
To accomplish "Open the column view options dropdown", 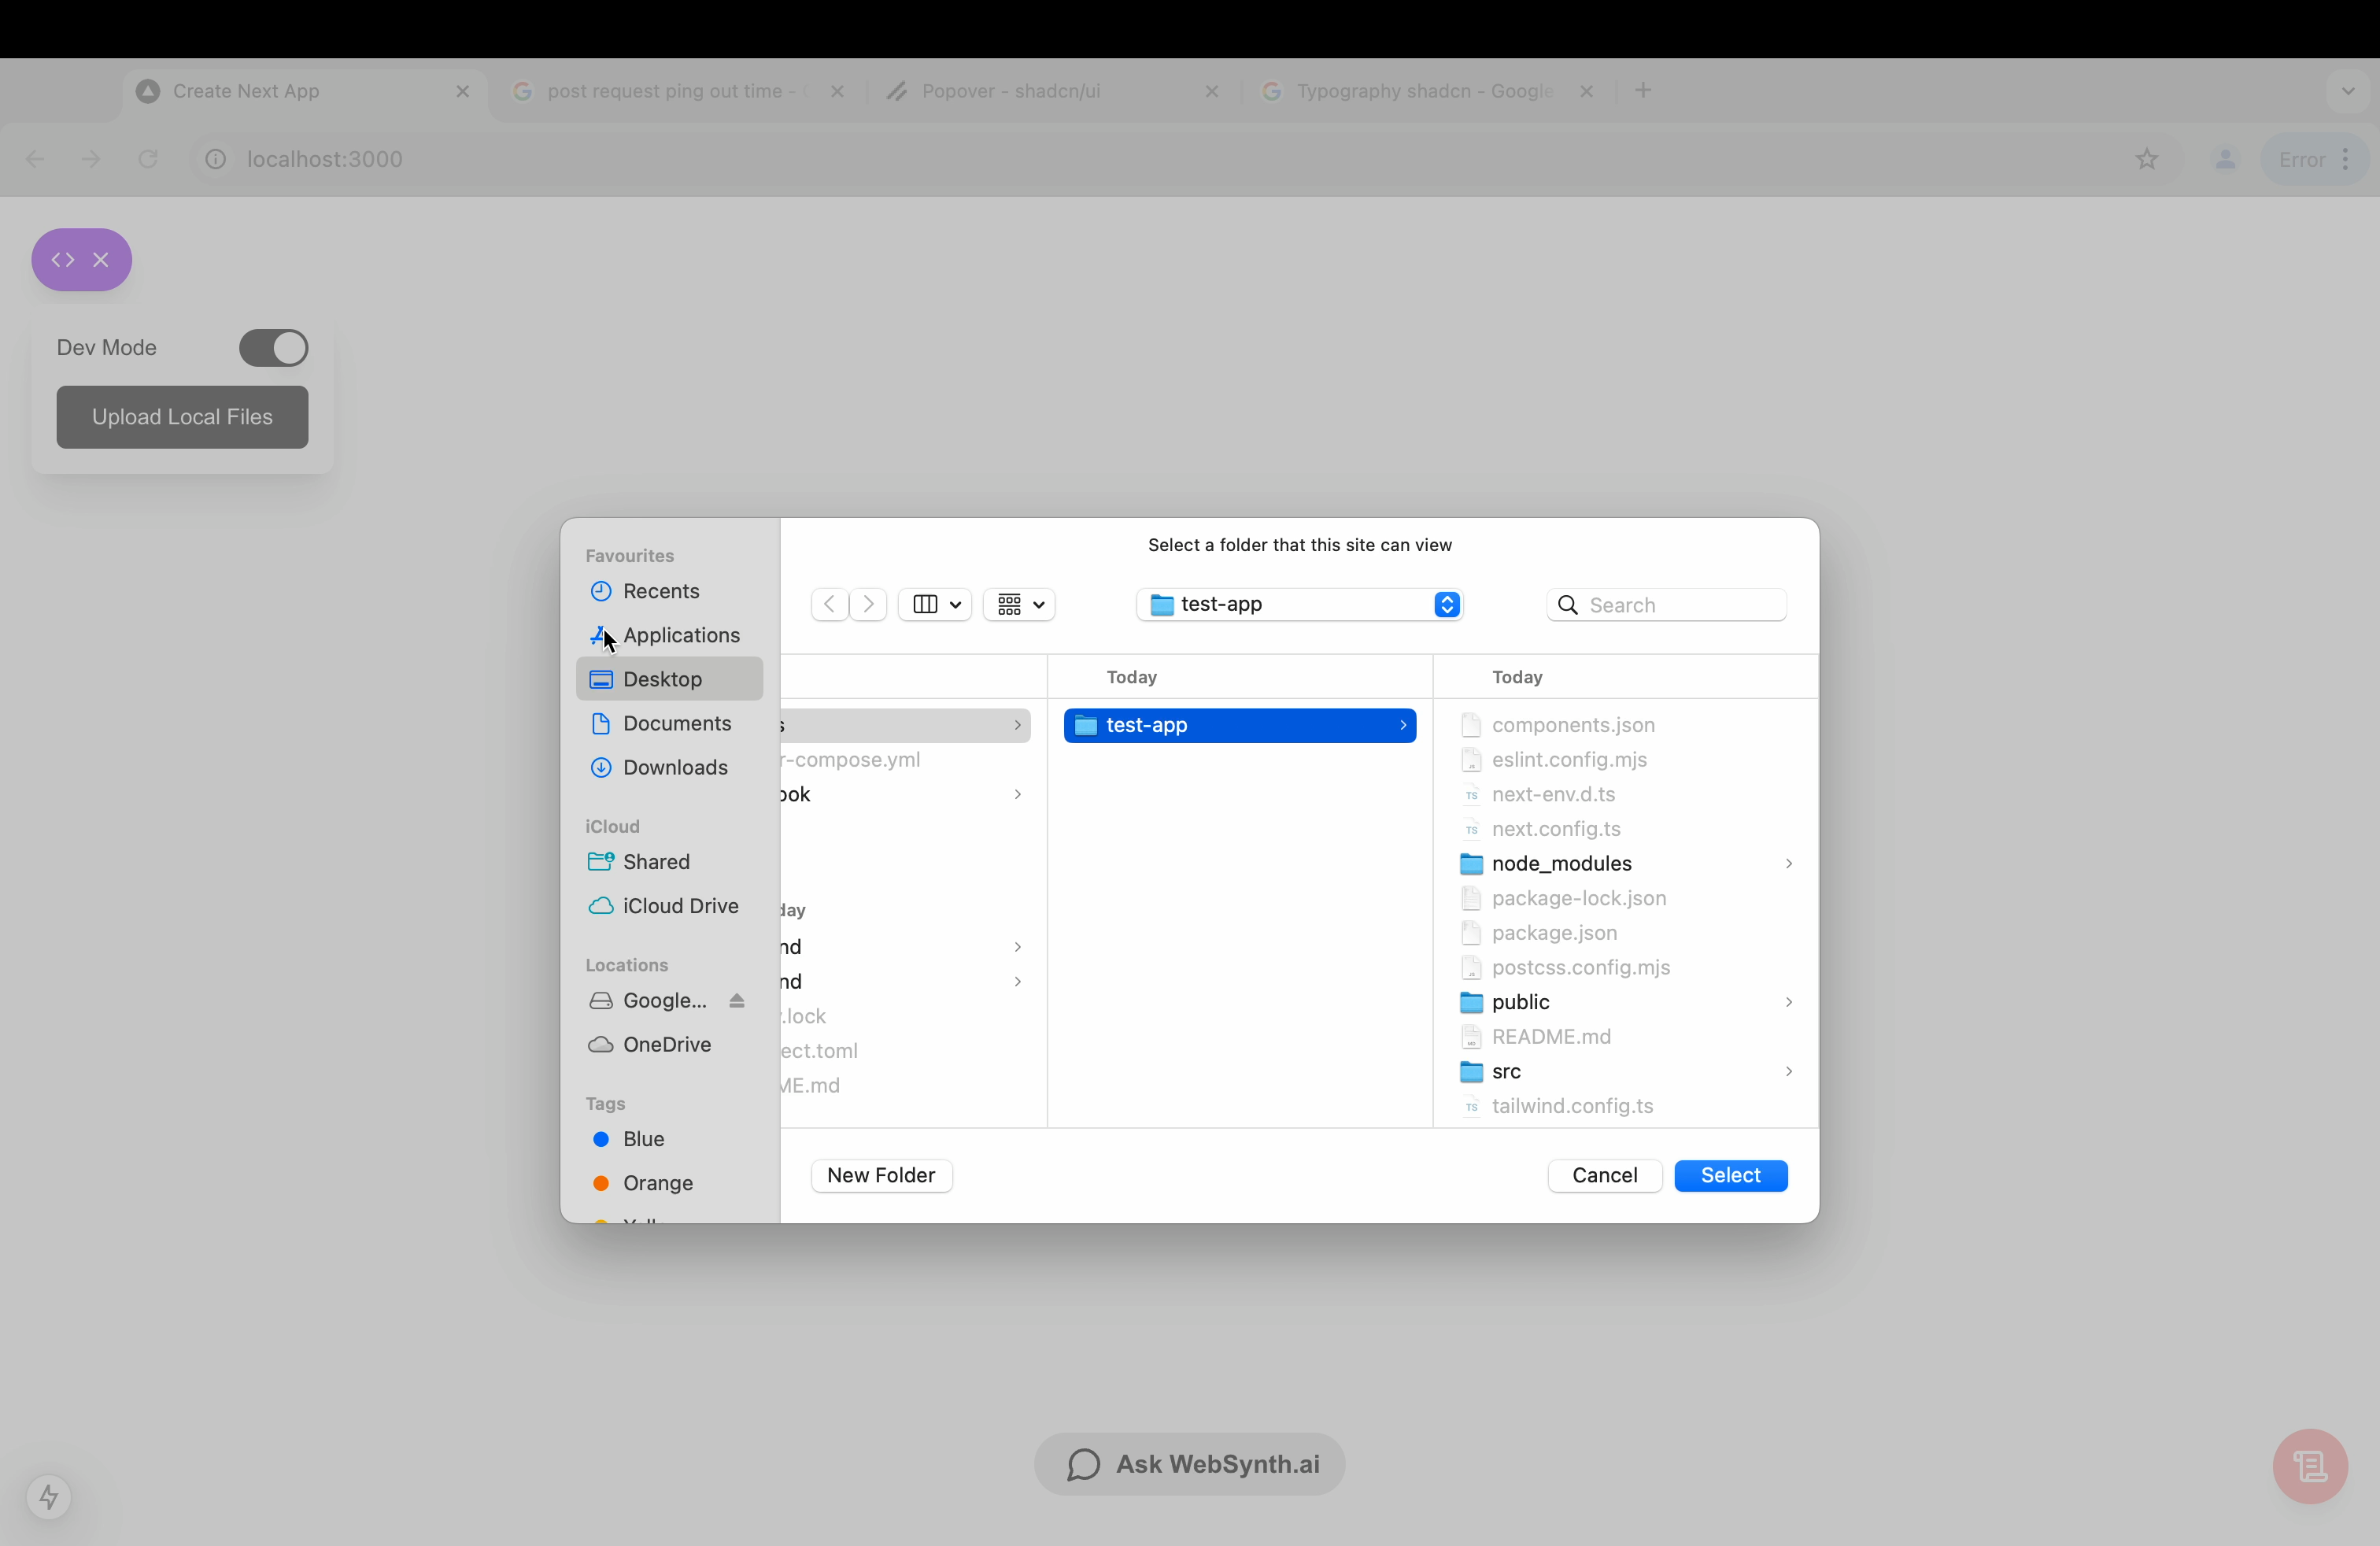I will [935, 604].
